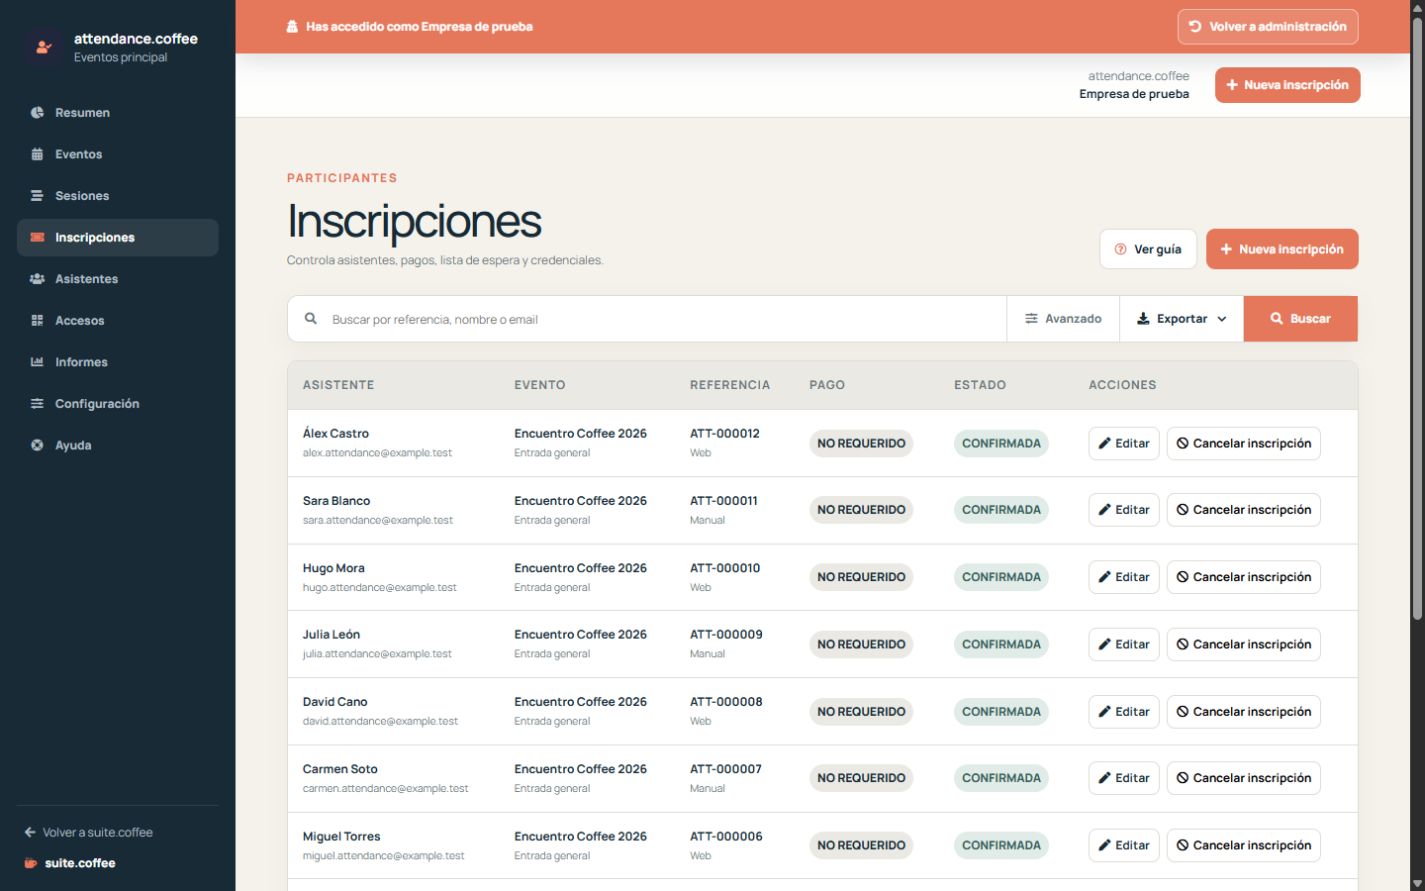Screen dimensions: 1425x891
Task: Cancel inscripción for Álex Castro
Action: click(x=1243, y=443)
